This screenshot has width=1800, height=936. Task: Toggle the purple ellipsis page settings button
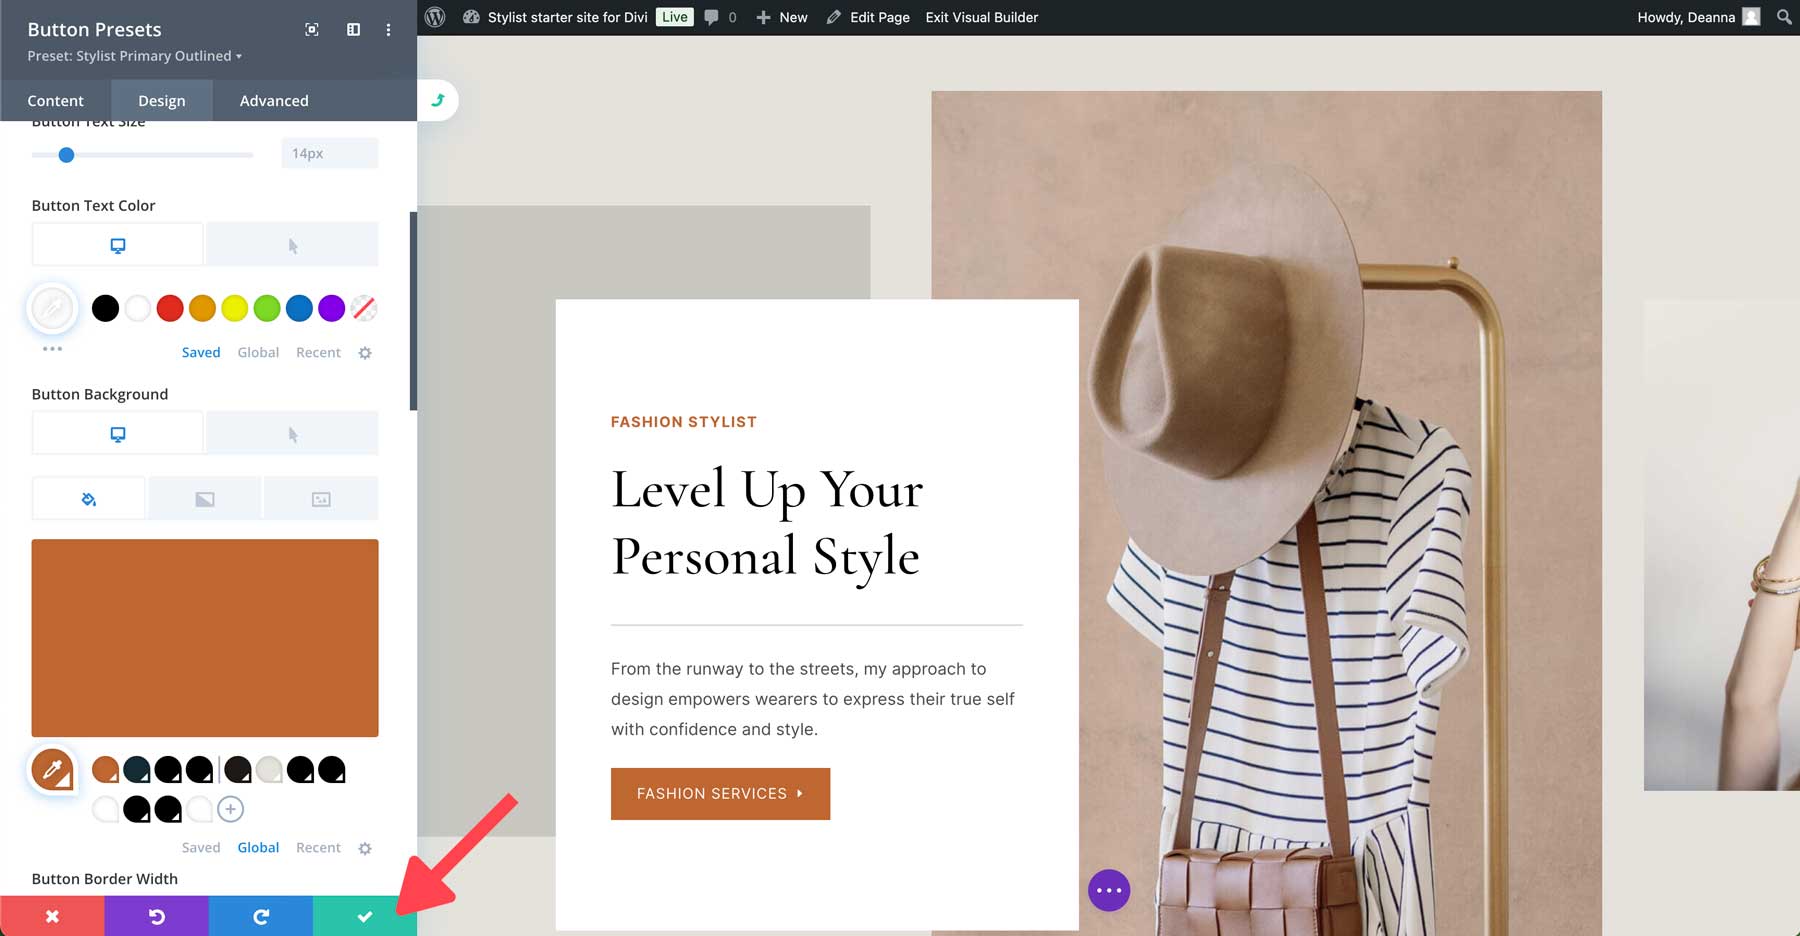click(1109, 889)
